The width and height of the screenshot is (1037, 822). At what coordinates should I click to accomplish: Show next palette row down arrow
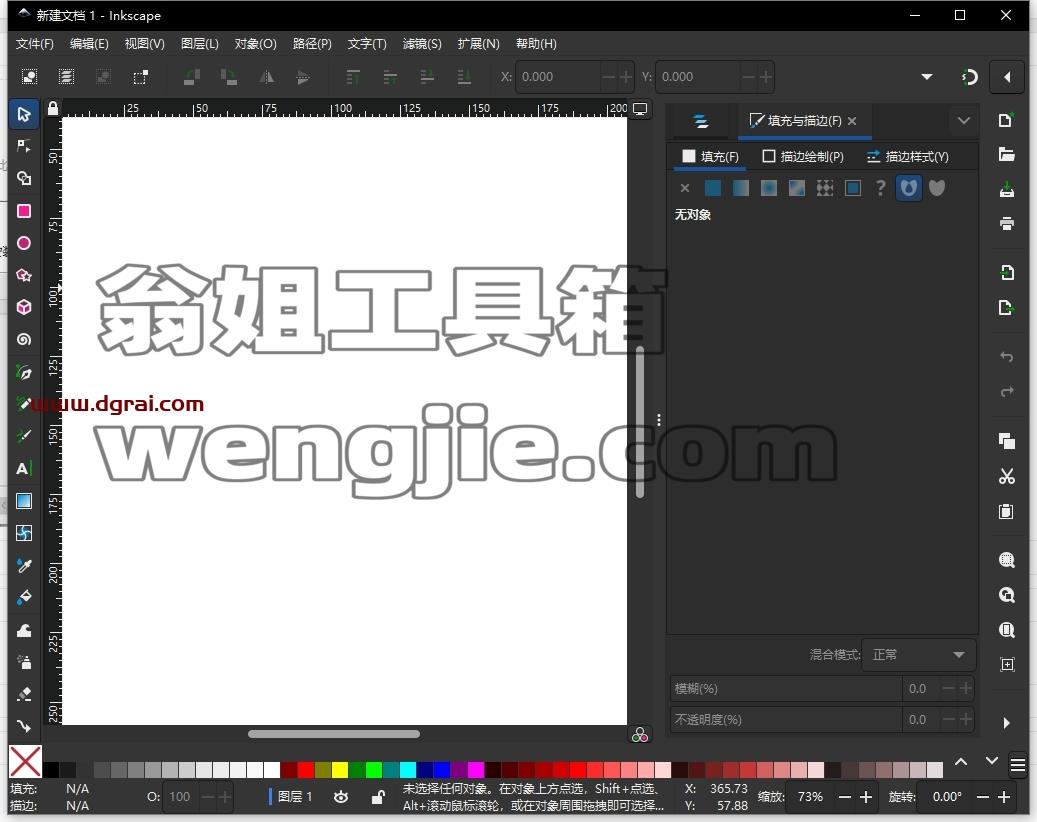coord(991,762)
